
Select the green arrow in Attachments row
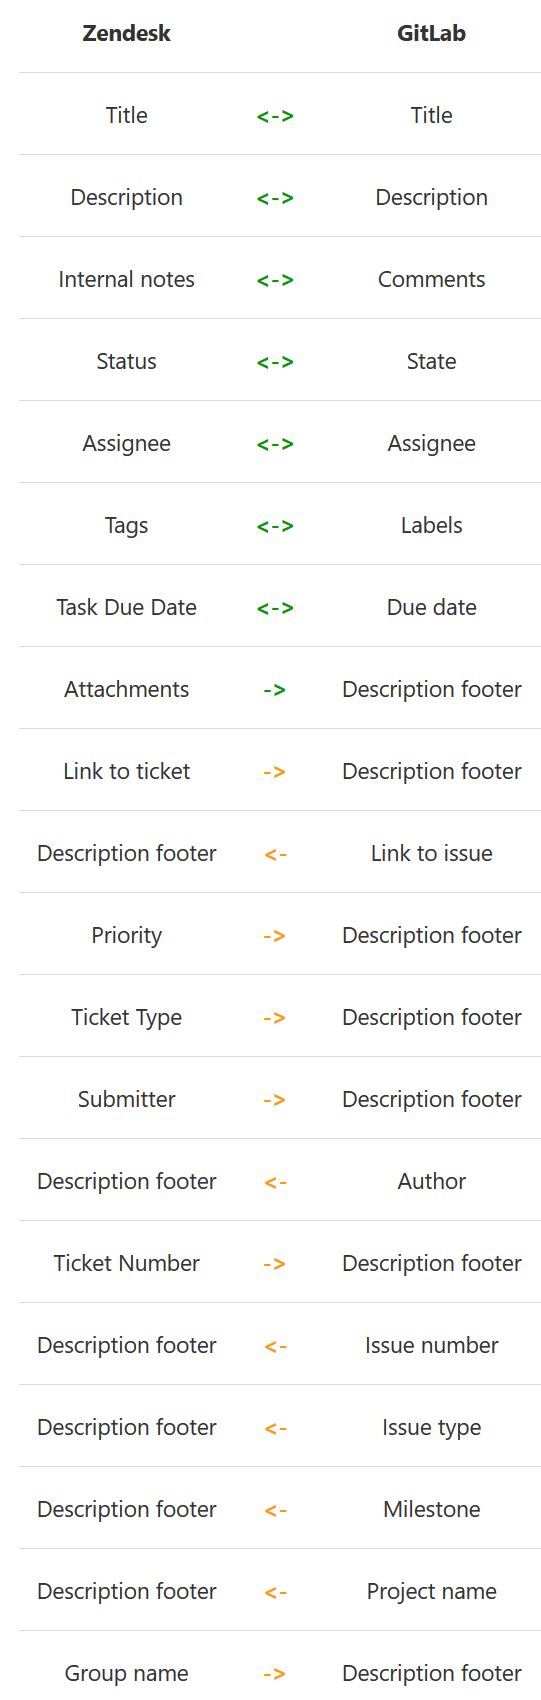pyautogui.click(x=275, y=690)
